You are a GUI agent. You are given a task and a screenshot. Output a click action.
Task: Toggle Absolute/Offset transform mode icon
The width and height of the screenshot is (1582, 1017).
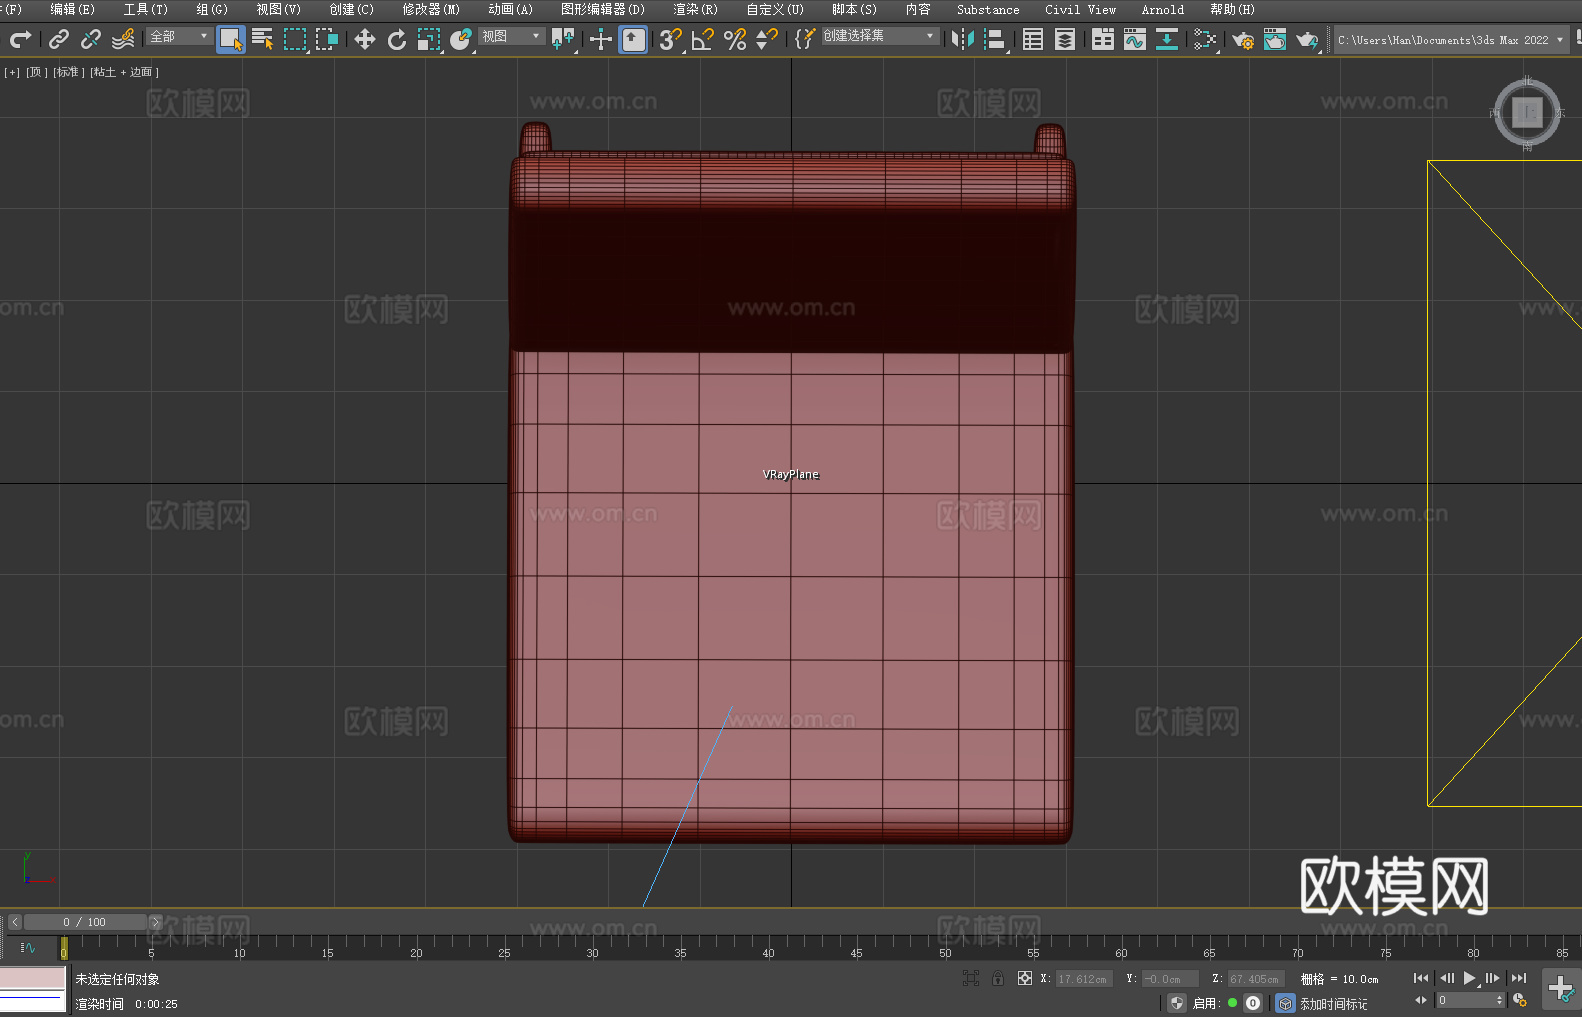tap(1024, 978)
